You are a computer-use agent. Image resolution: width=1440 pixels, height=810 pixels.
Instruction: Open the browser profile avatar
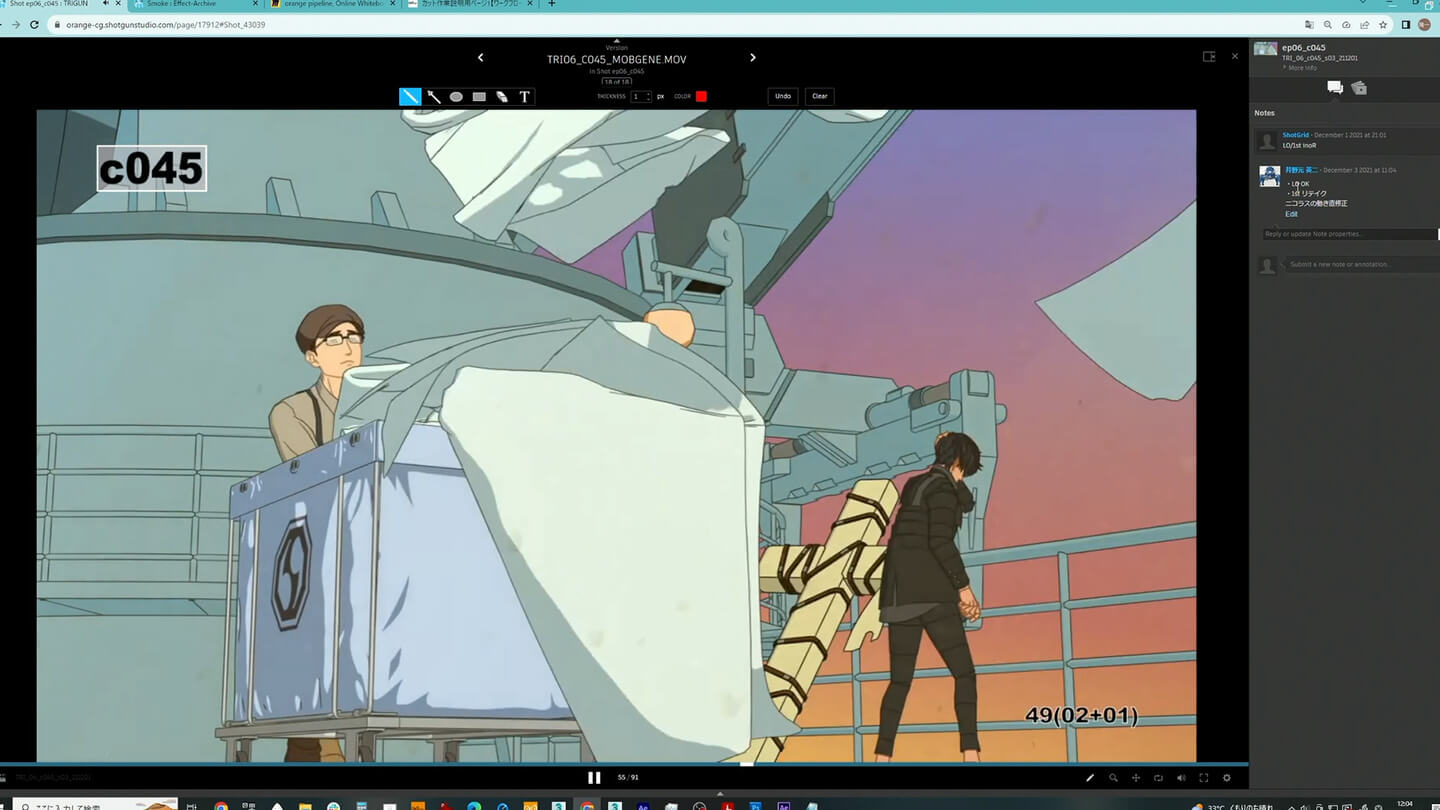tap(1424, 24)
